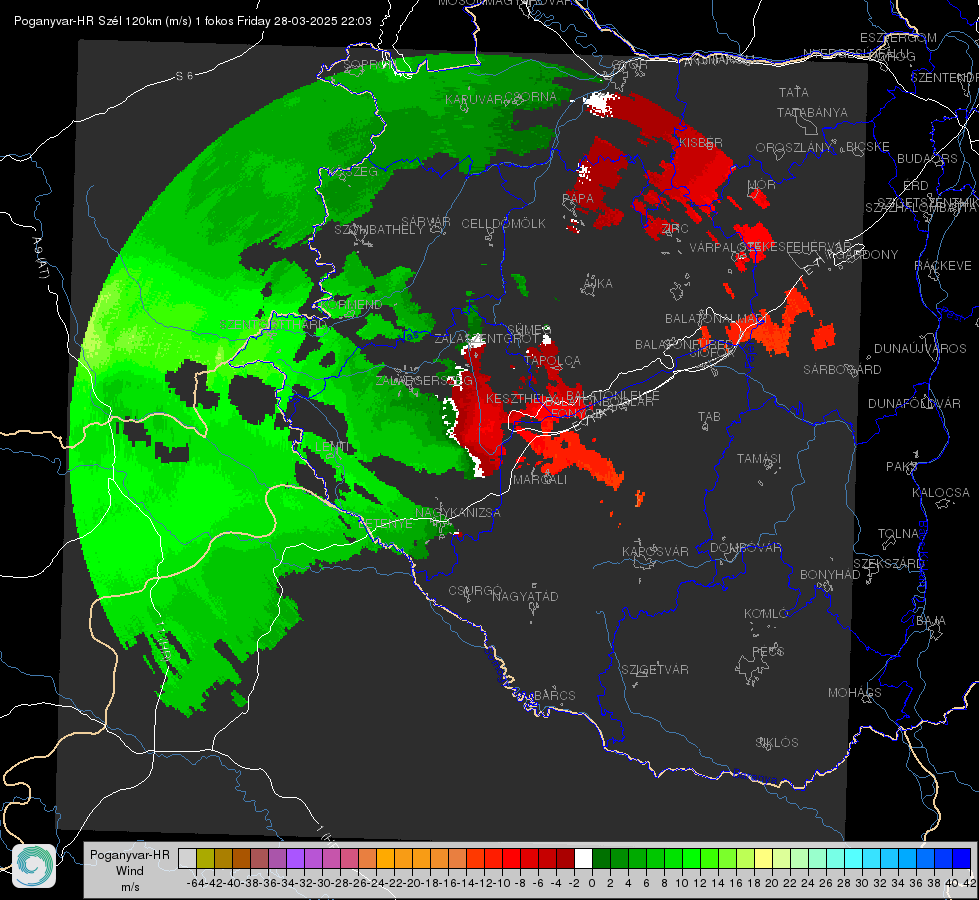Click the Poganyvar-HR Wind m/s legend label
This screenshot has height=900, width=979.
(x=130, y=871)
